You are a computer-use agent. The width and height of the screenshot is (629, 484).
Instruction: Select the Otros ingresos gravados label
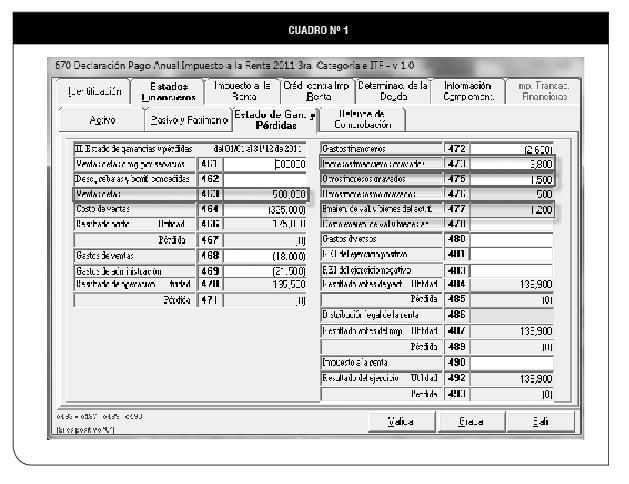364,179
